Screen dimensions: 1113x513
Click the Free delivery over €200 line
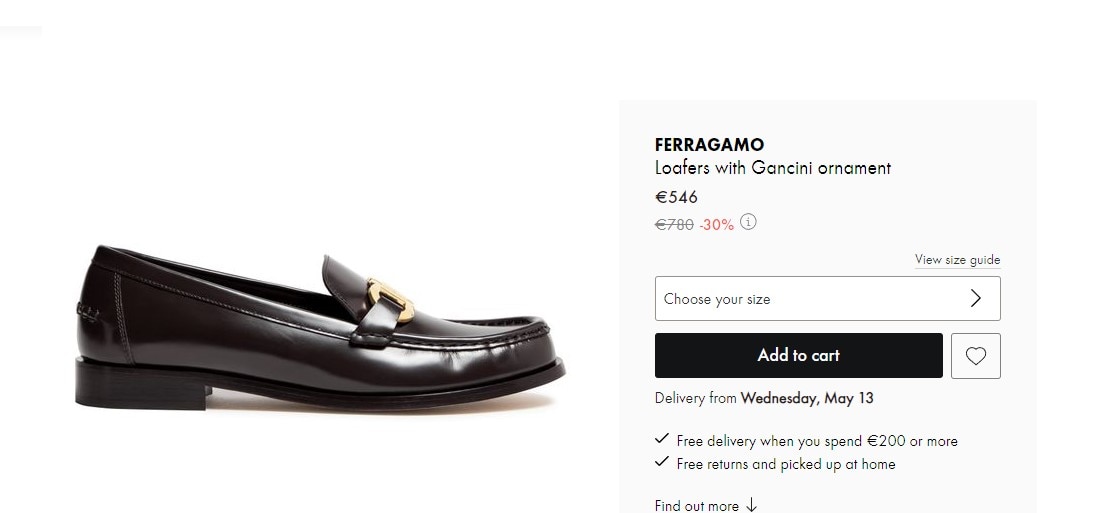(x=817, y=441)
